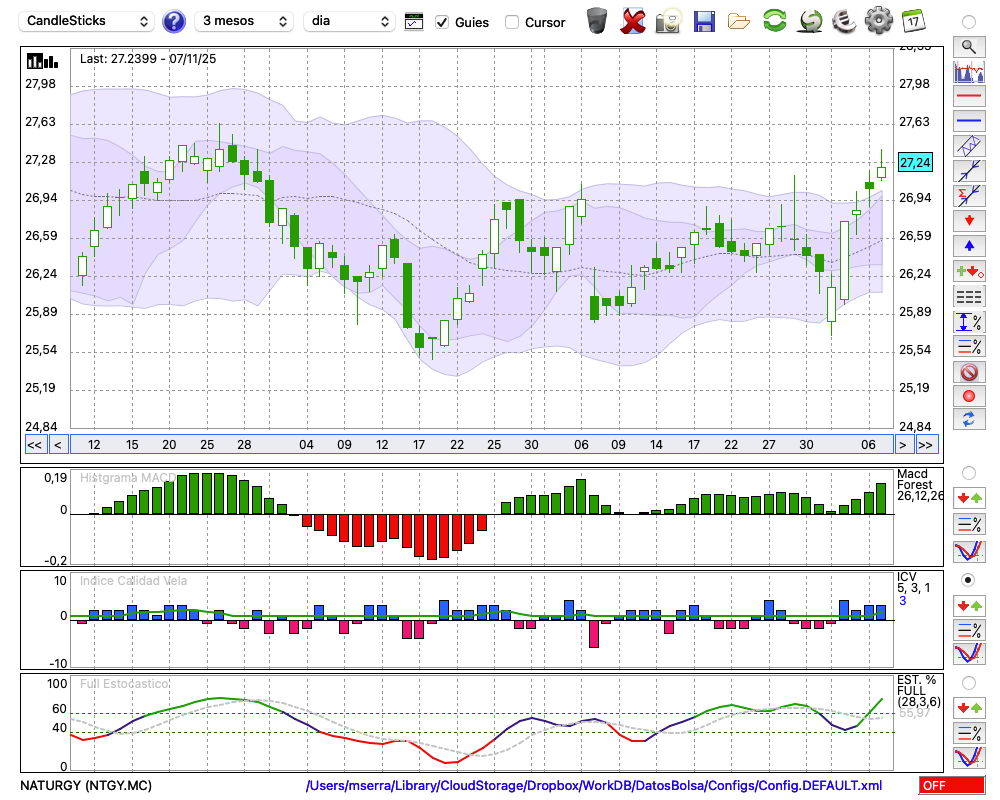Toggle the red OFF button

pos(951,785)
